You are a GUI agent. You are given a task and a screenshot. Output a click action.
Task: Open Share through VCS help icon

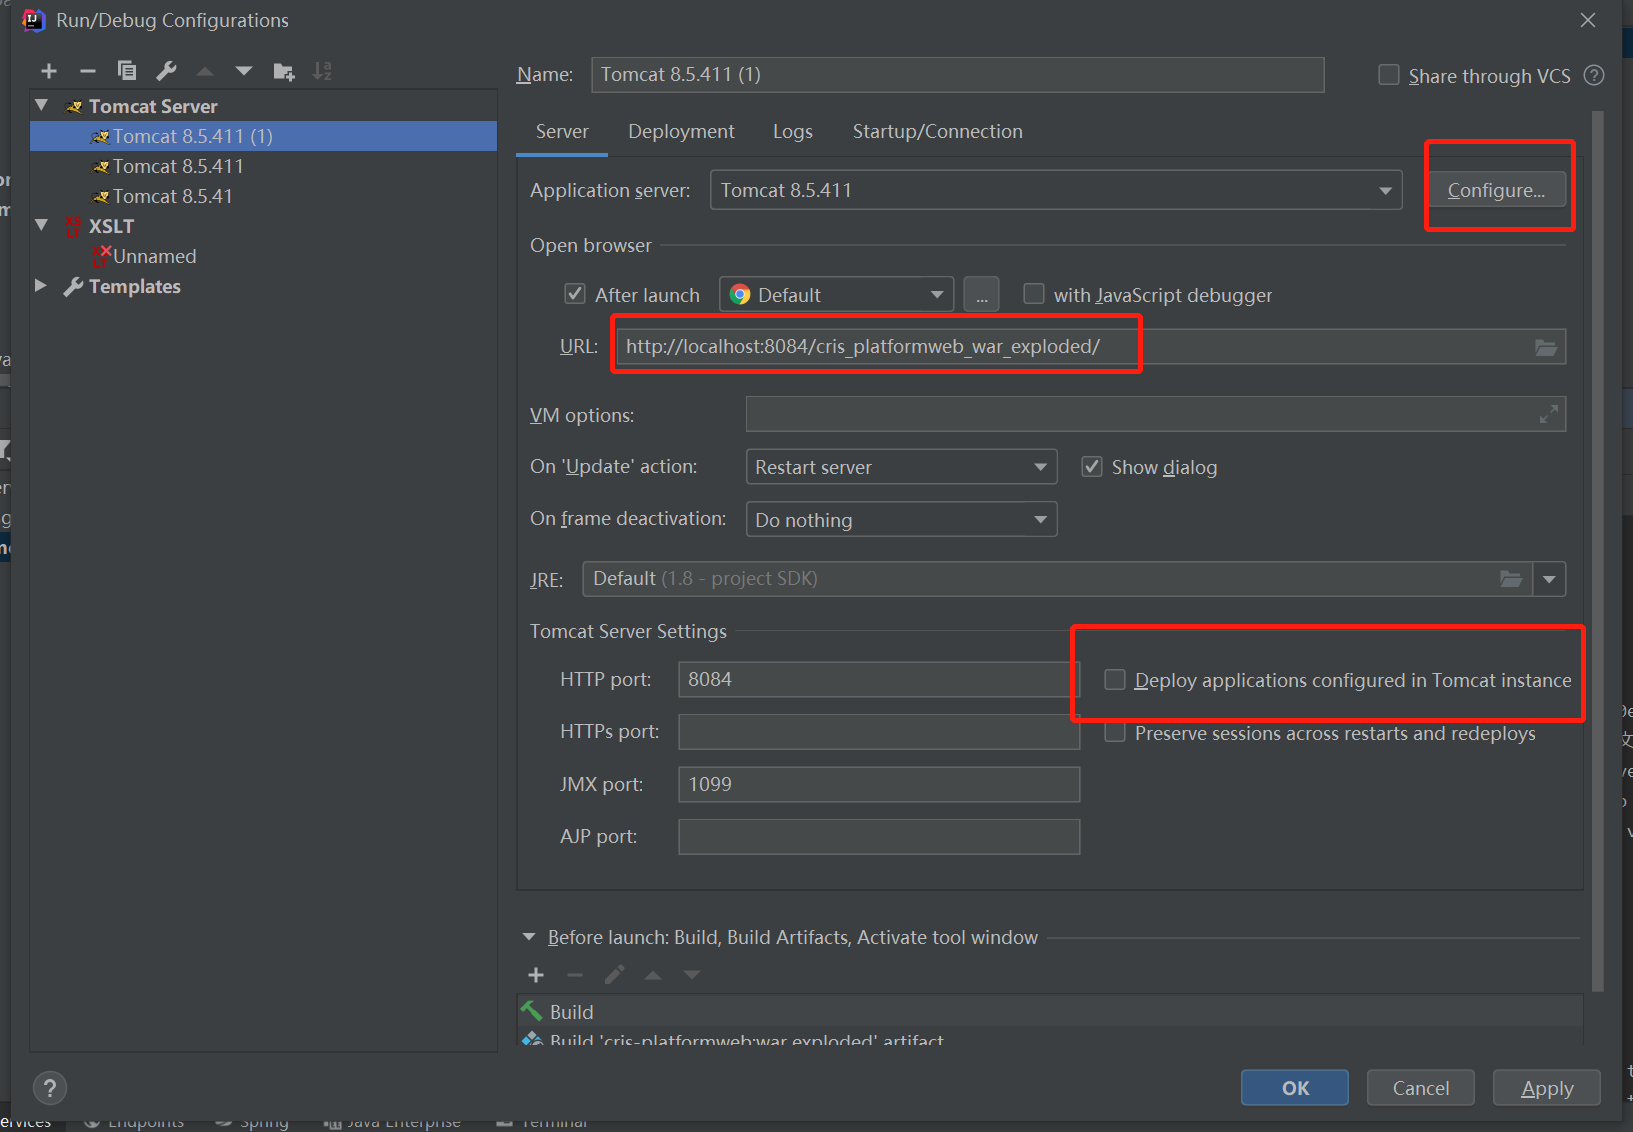1595,76
